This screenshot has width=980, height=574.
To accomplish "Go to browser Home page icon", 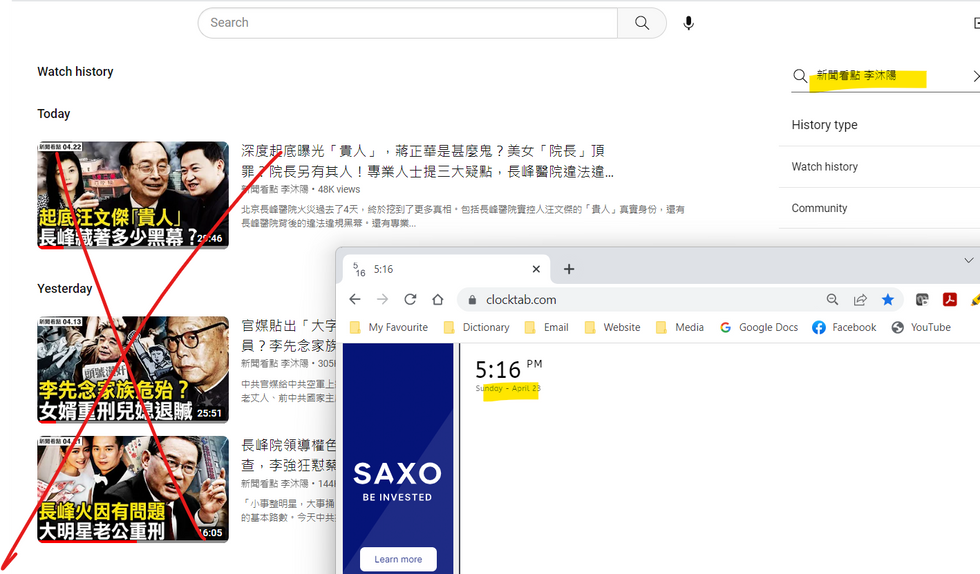I will [x=438, y=300].
